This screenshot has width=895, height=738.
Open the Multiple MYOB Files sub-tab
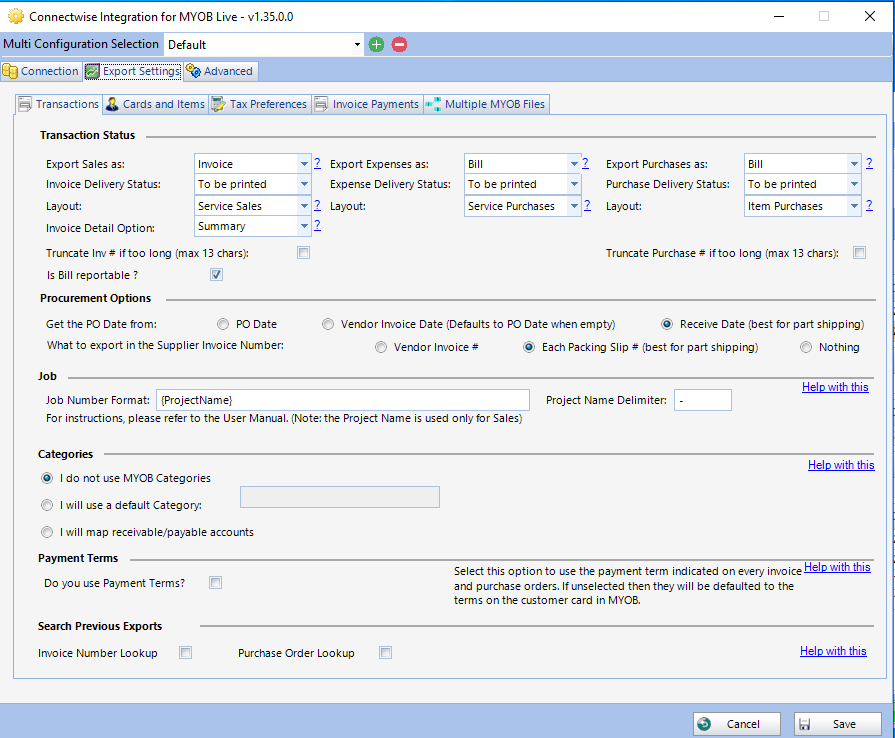click(487, 104)
